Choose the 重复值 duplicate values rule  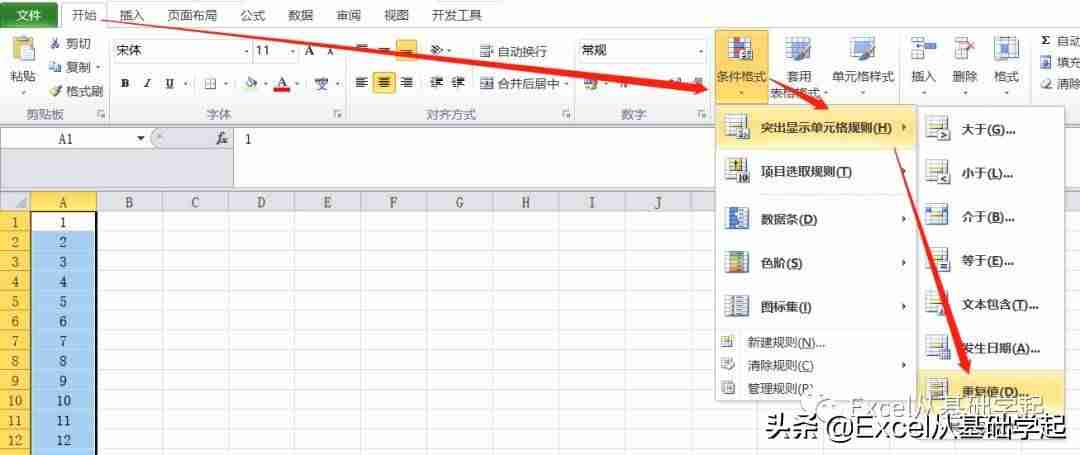[x=991, y=390]
